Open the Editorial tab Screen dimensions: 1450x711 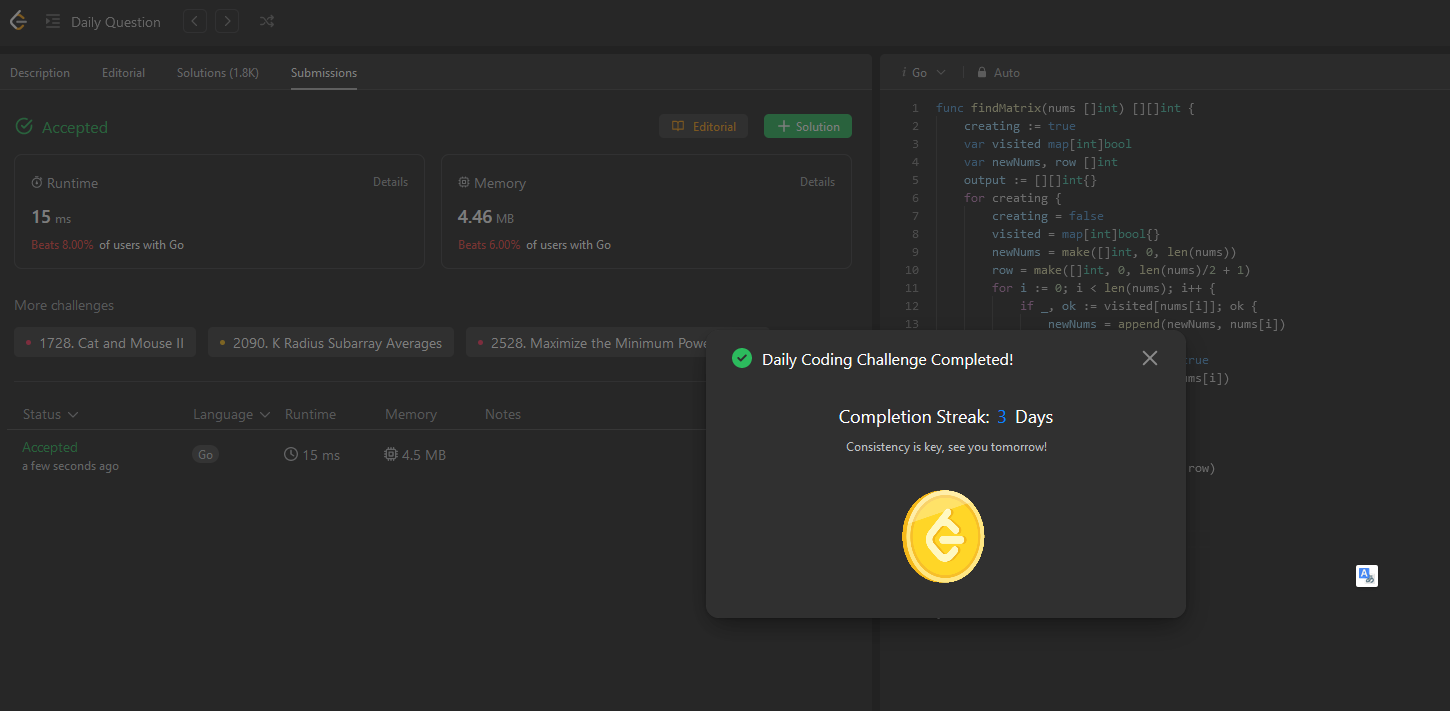(123, 73)
